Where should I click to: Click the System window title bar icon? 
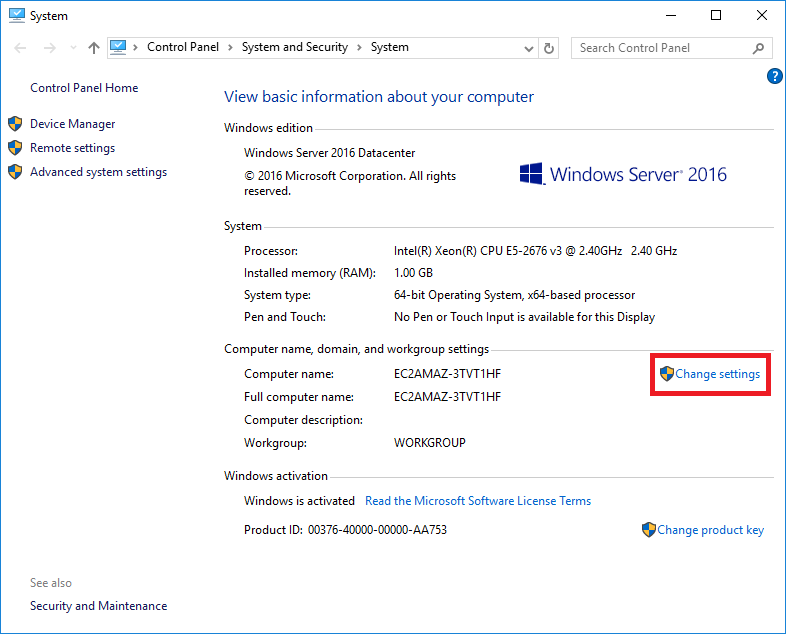17,16
